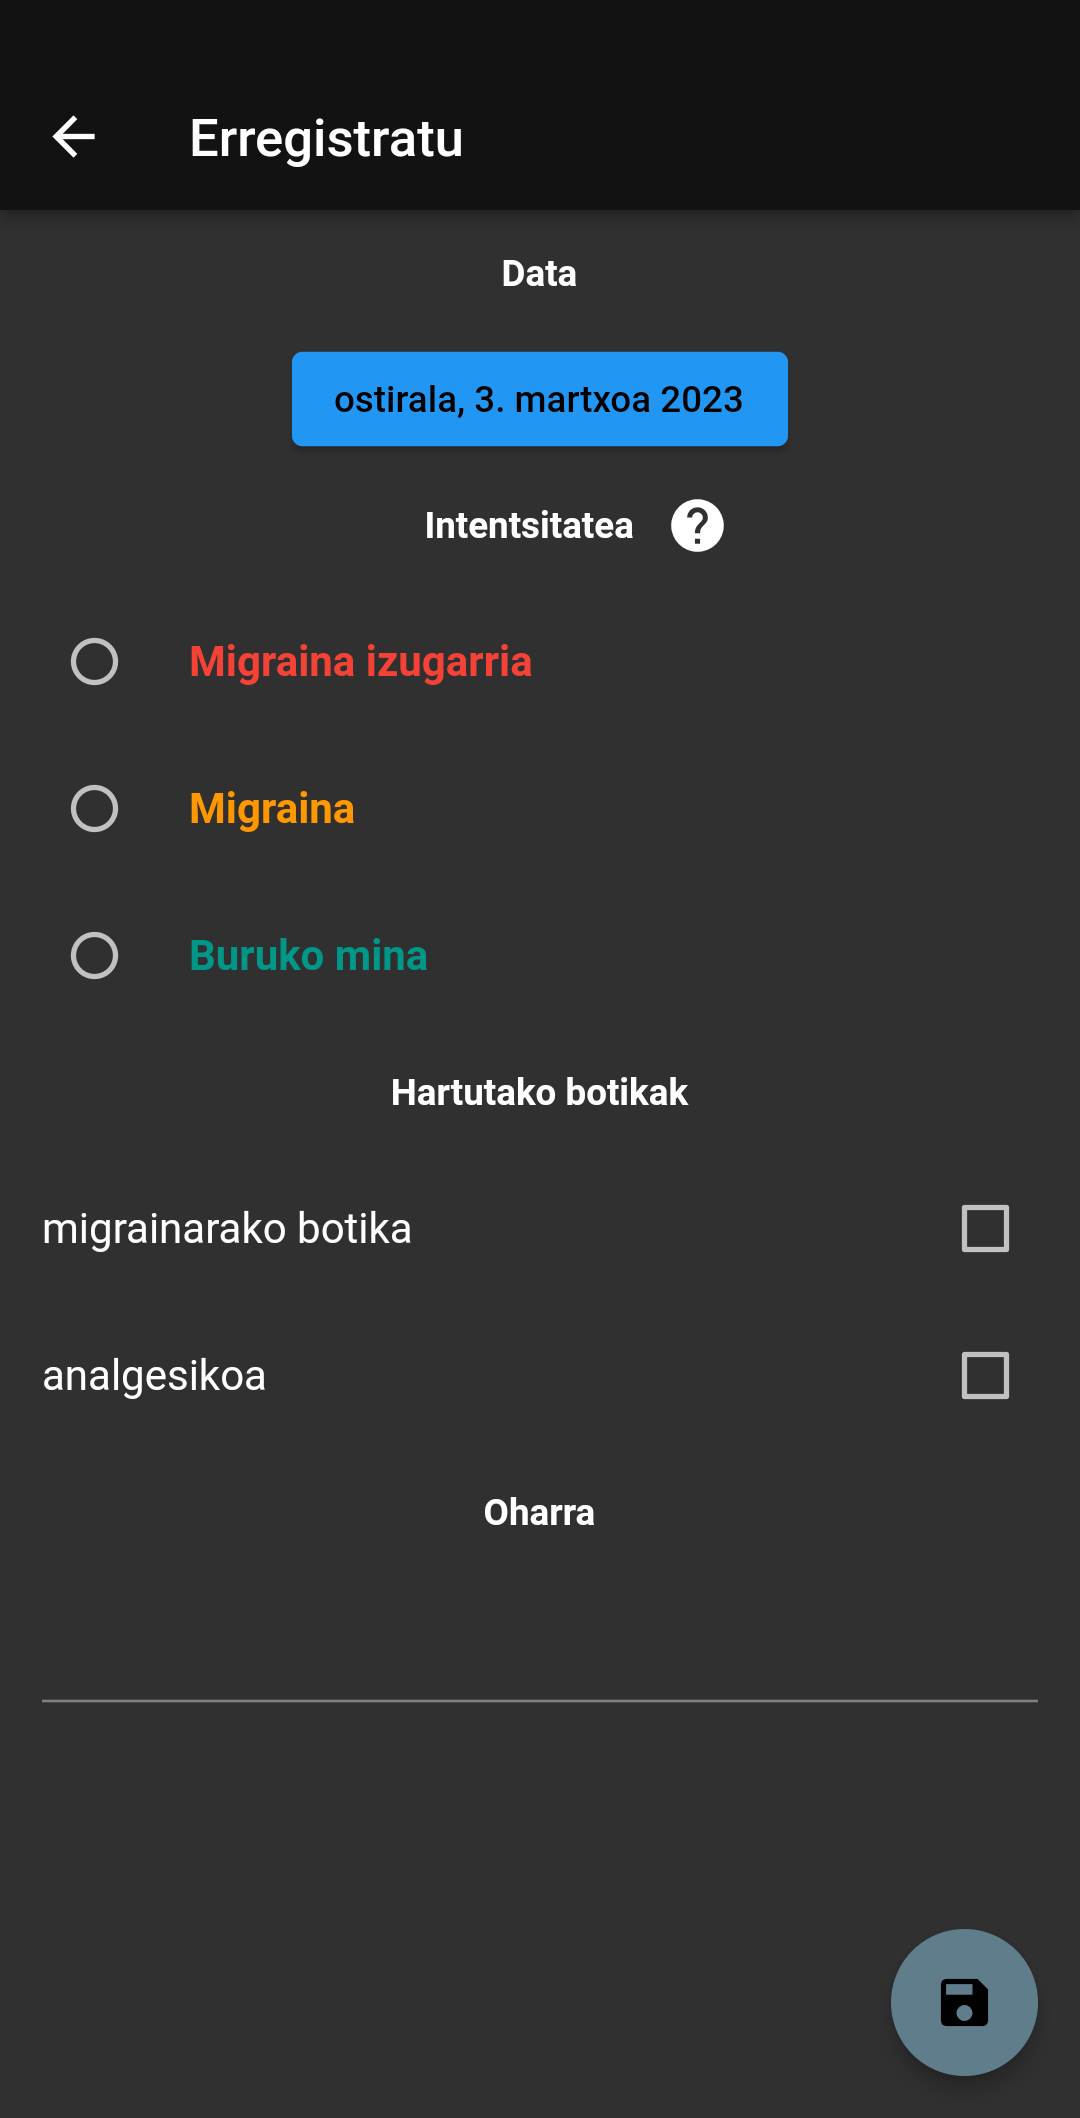This screenshot has width=1080, height=2118.
Task: Check the migrainarako botika checkbox
Action: tap(985, 1228)
